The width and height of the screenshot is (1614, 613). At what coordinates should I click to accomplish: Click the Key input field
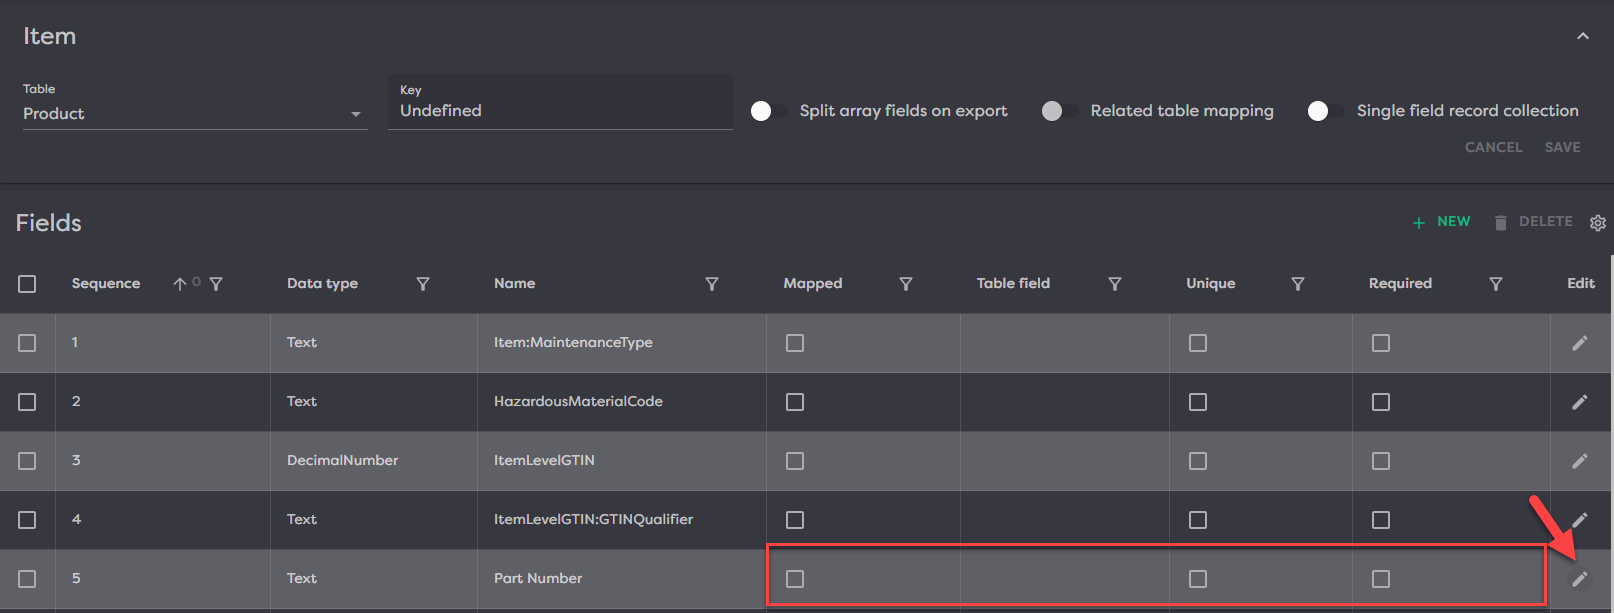pos(560,111)
